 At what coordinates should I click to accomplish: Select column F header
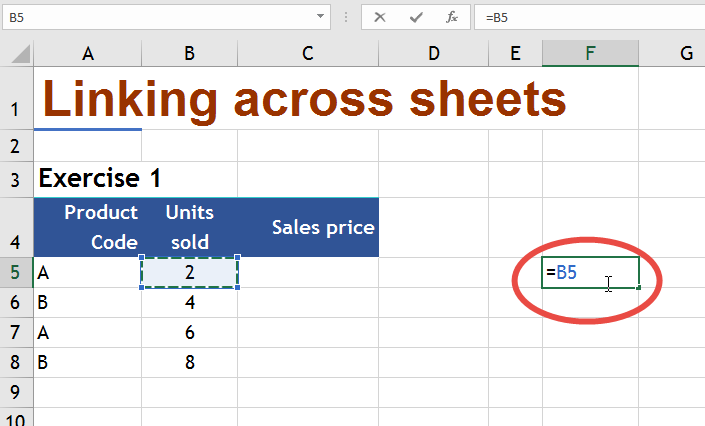590,54
